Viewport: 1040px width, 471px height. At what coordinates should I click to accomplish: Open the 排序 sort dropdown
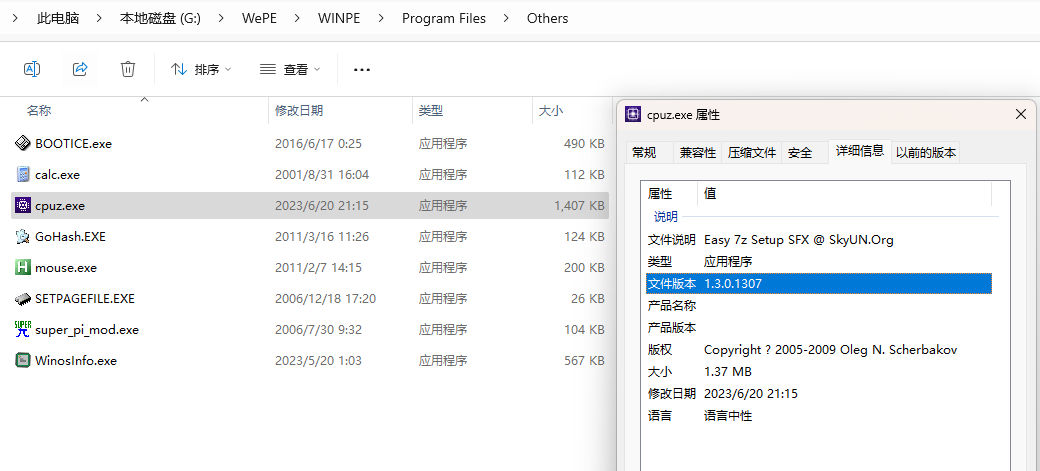pyautogui.click(x=201, y=69)
